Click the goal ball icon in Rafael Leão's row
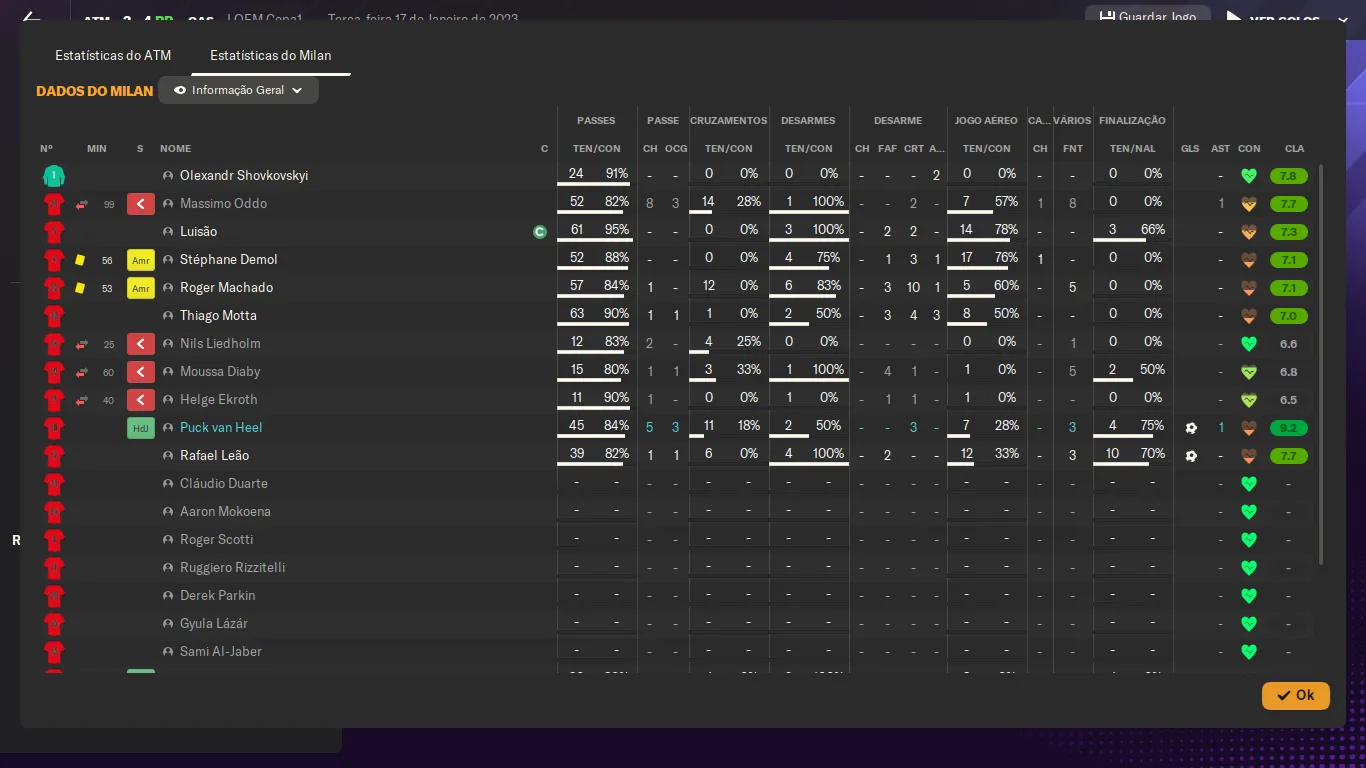This screenshot has width=1366, height=768. 1190,456
